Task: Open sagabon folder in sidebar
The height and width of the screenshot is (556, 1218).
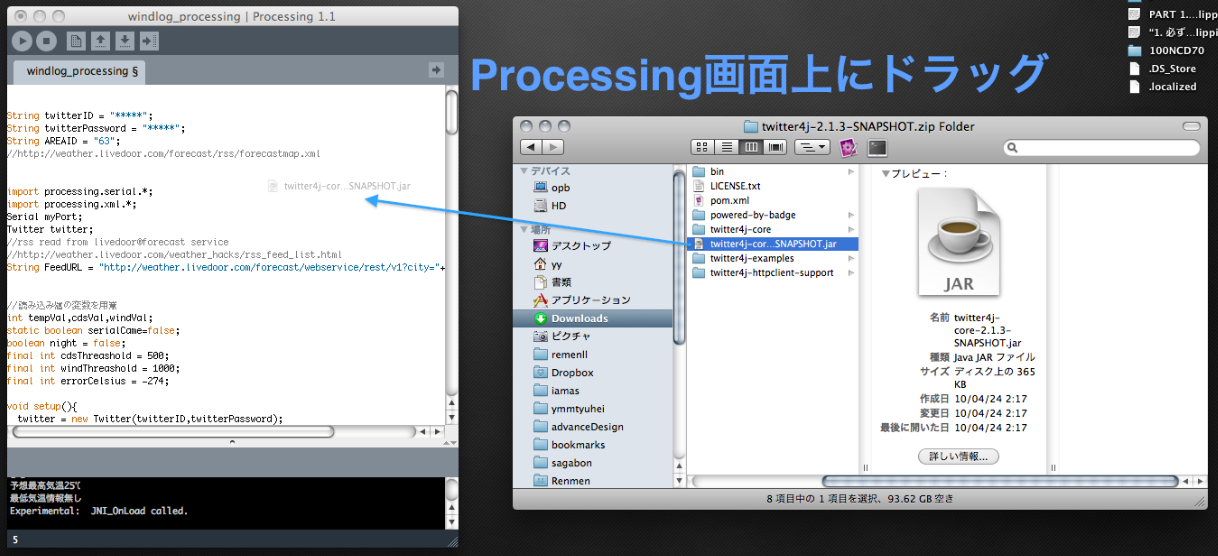Action: (564, 462)
